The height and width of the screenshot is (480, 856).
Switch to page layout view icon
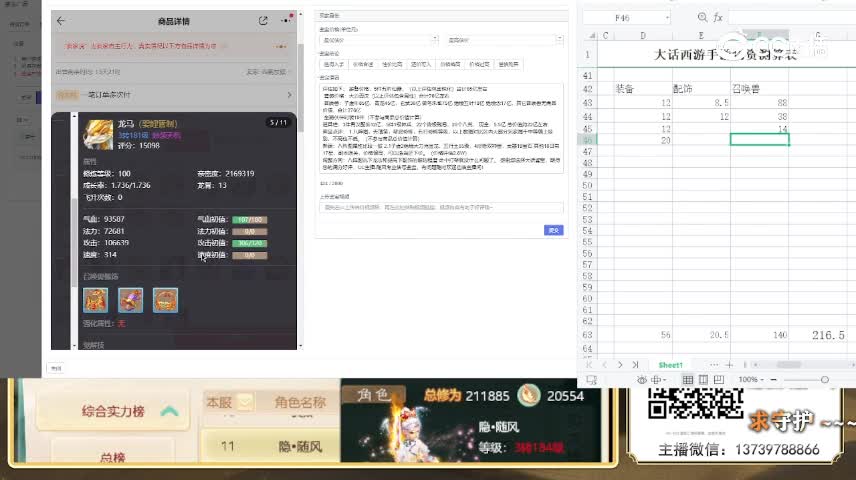coord(703,380)
